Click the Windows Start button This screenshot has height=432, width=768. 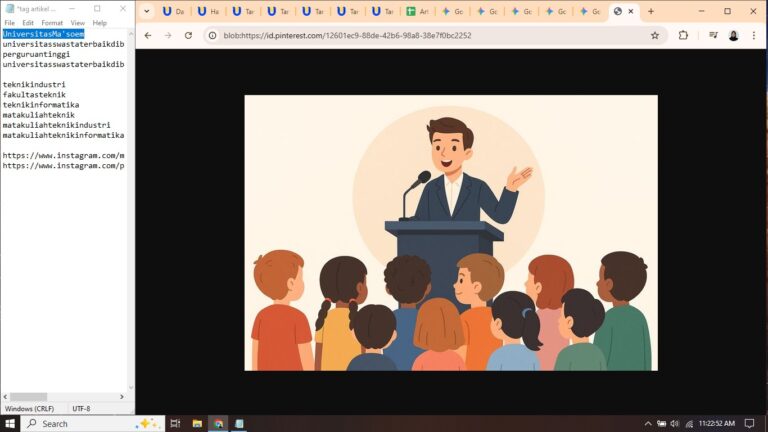tap(10, 424)
